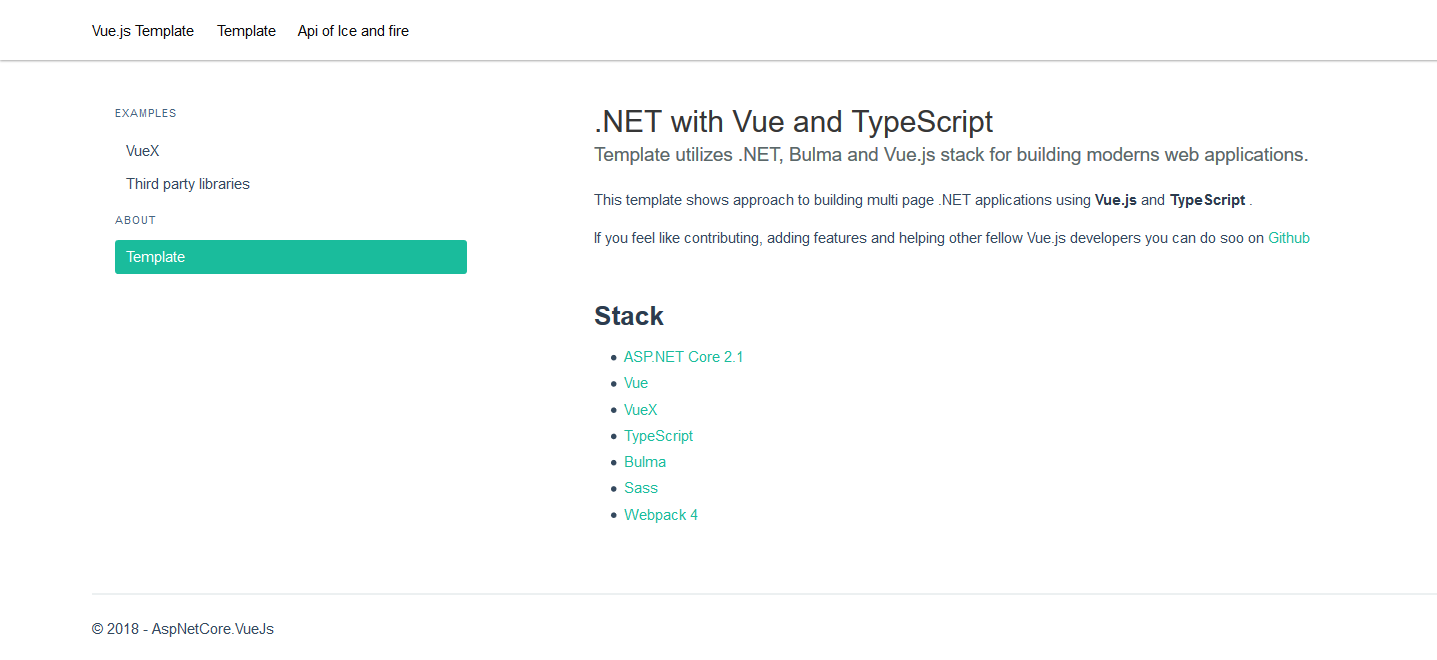Open the Webpack 4 link

coord(661,515)
